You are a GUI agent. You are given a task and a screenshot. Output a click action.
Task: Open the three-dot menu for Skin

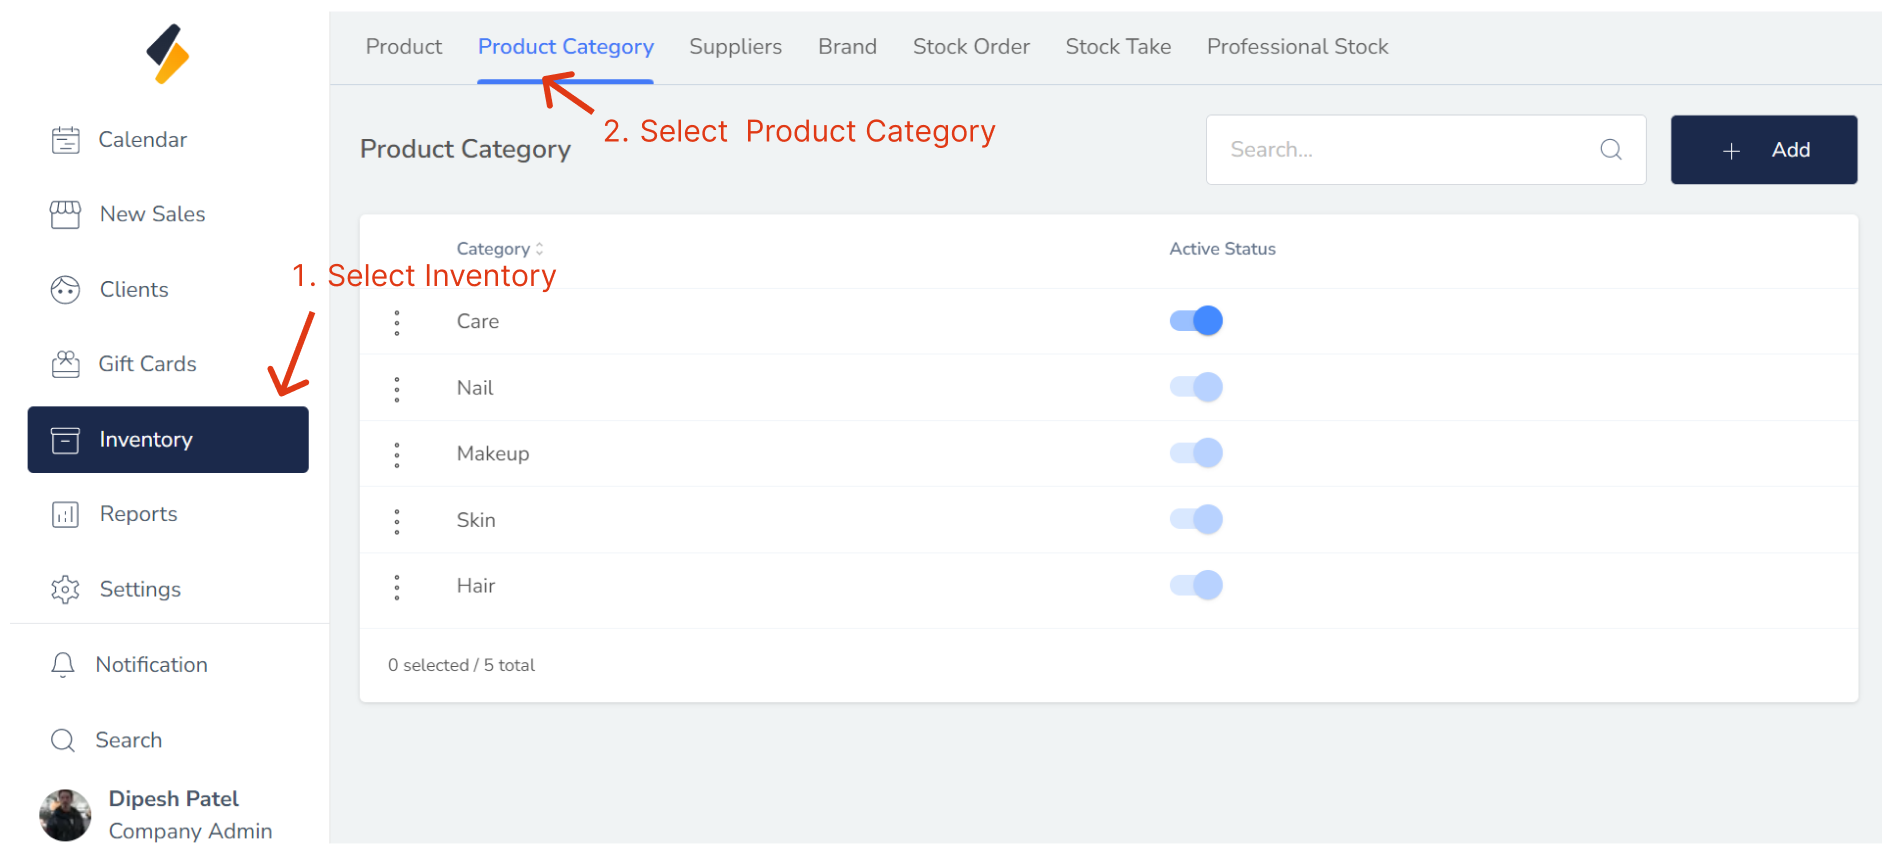[x=397, y=521]
